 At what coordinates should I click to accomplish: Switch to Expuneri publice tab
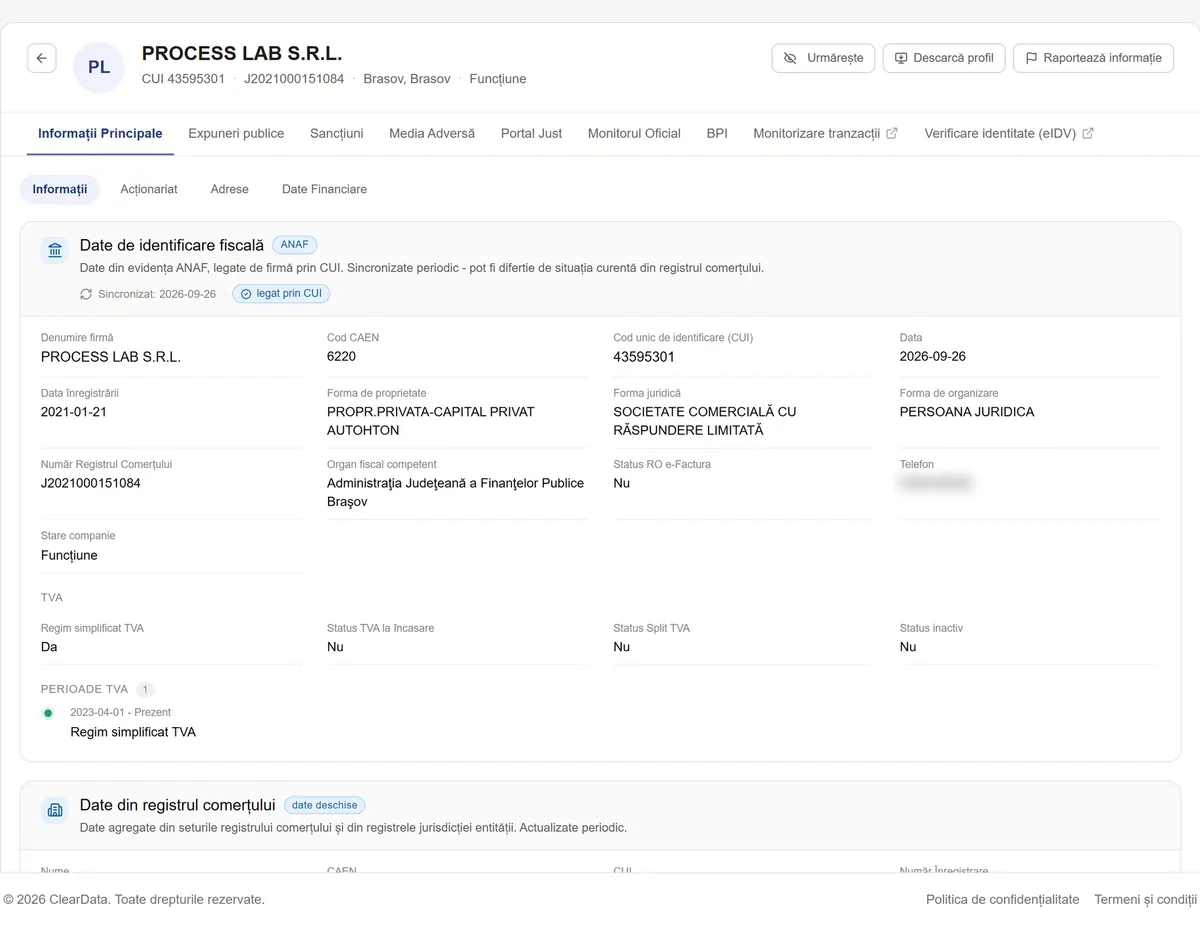click(236, 133)
